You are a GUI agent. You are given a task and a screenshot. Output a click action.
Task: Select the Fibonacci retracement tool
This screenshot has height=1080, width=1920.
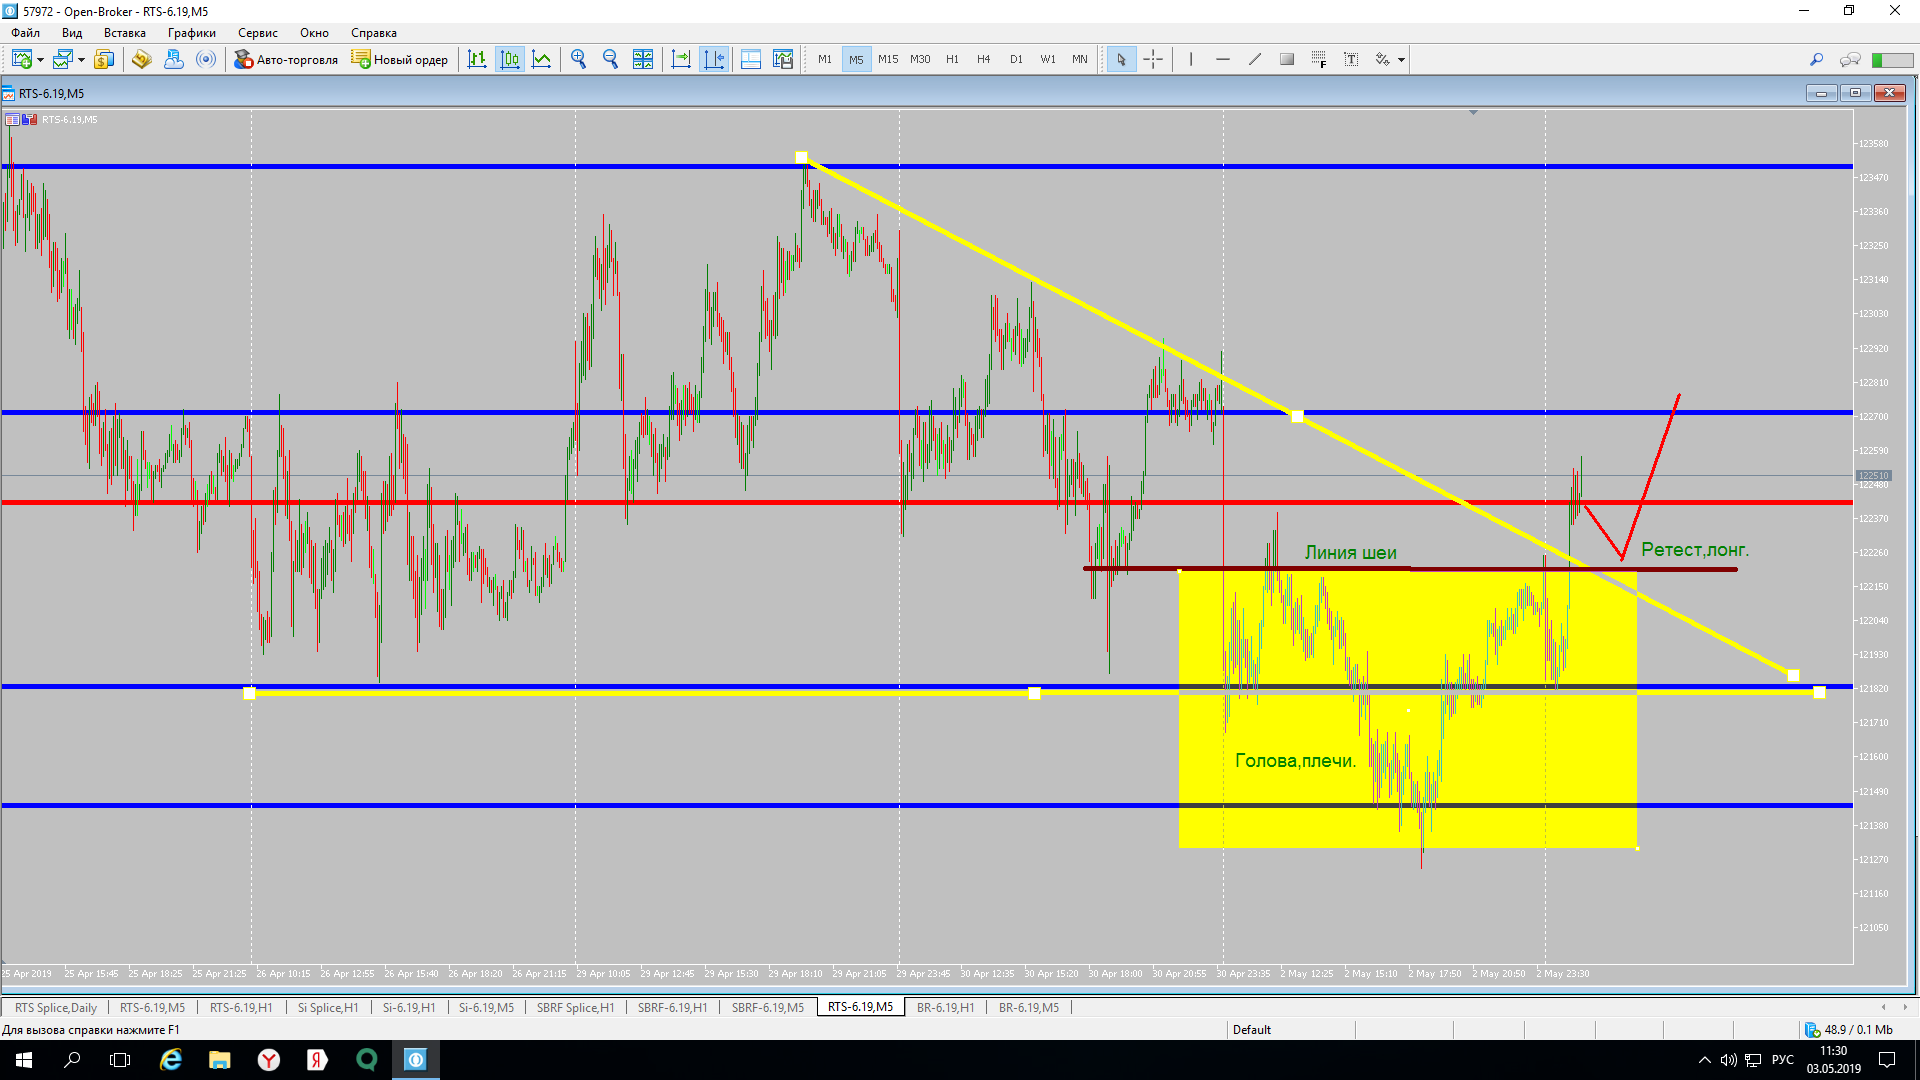coord(1319,60)
